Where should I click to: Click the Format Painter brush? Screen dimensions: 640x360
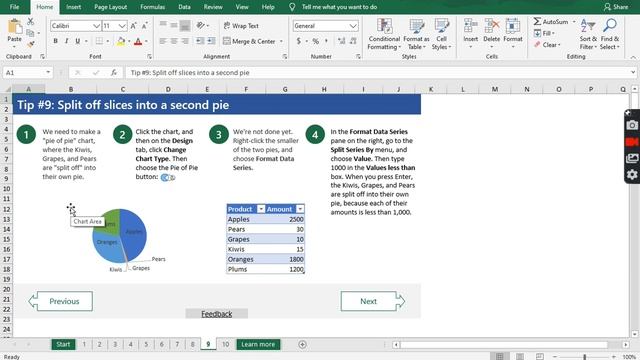[31, 44]
